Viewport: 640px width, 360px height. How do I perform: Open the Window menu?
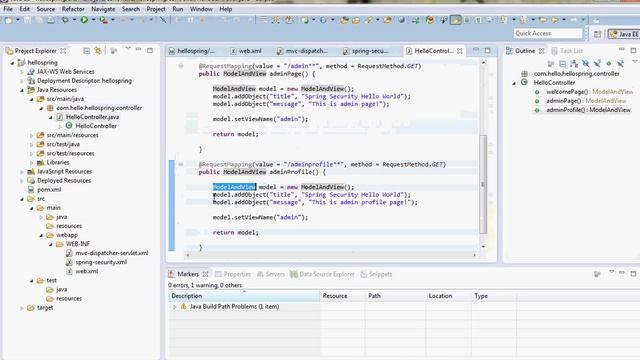[201, 9]
